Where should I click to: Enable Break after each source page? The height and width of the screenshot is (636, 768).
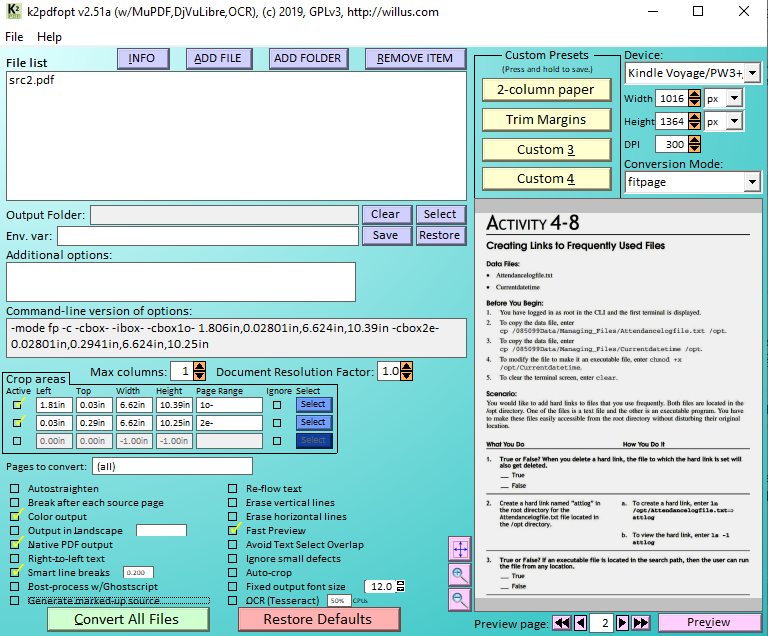[15, 503]
